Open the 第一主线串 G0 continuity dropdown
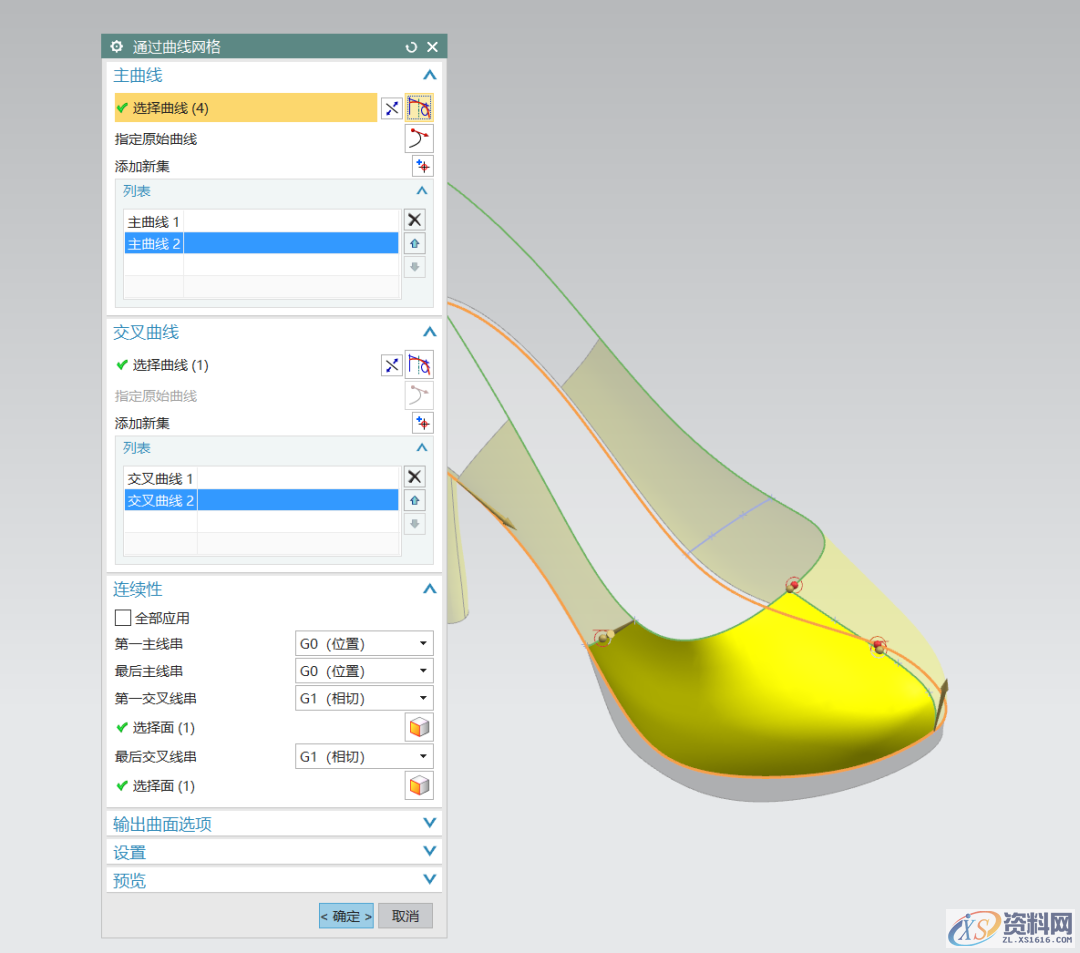Image resolution: width=1080 pixels, height=953 pixels. click(x=363, y=643)
